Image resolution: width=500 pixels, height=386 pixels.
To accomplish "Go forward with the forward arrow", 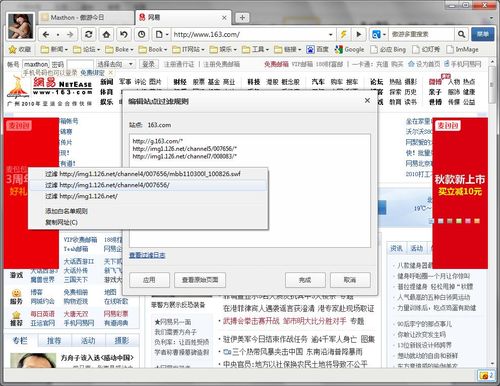I will pyautogui.click(x=70, y=34).
